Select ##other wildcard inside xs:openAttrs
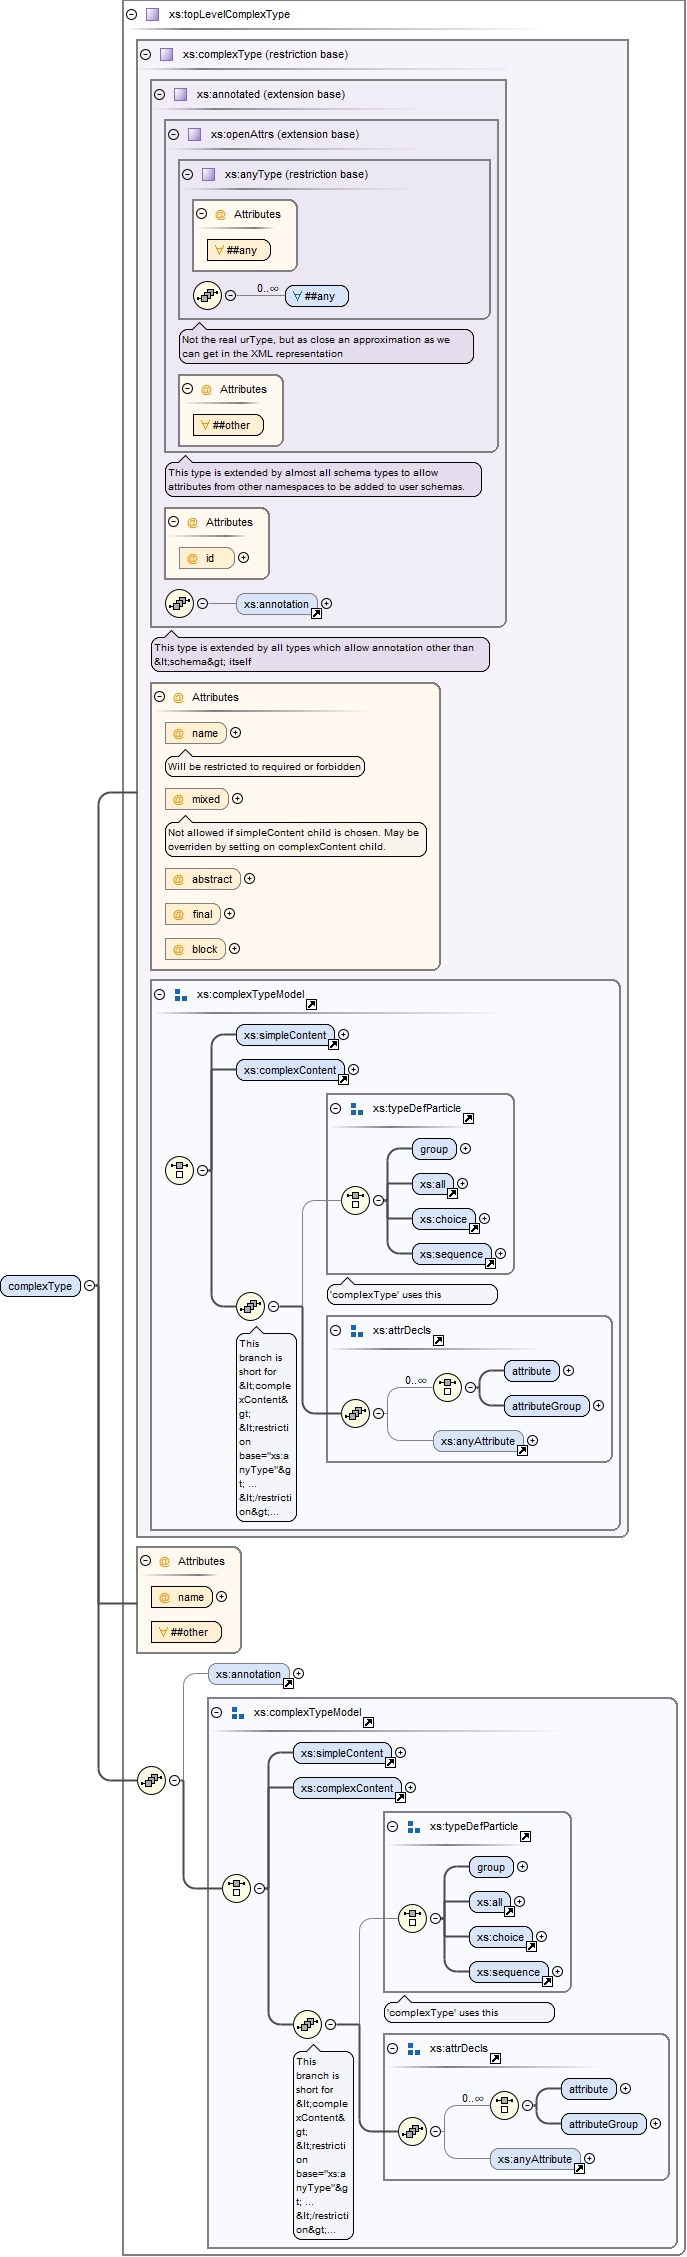Image resolution: width=687 pixels, height=2257 pixels. pyautogui.click(x=228, y=425)
